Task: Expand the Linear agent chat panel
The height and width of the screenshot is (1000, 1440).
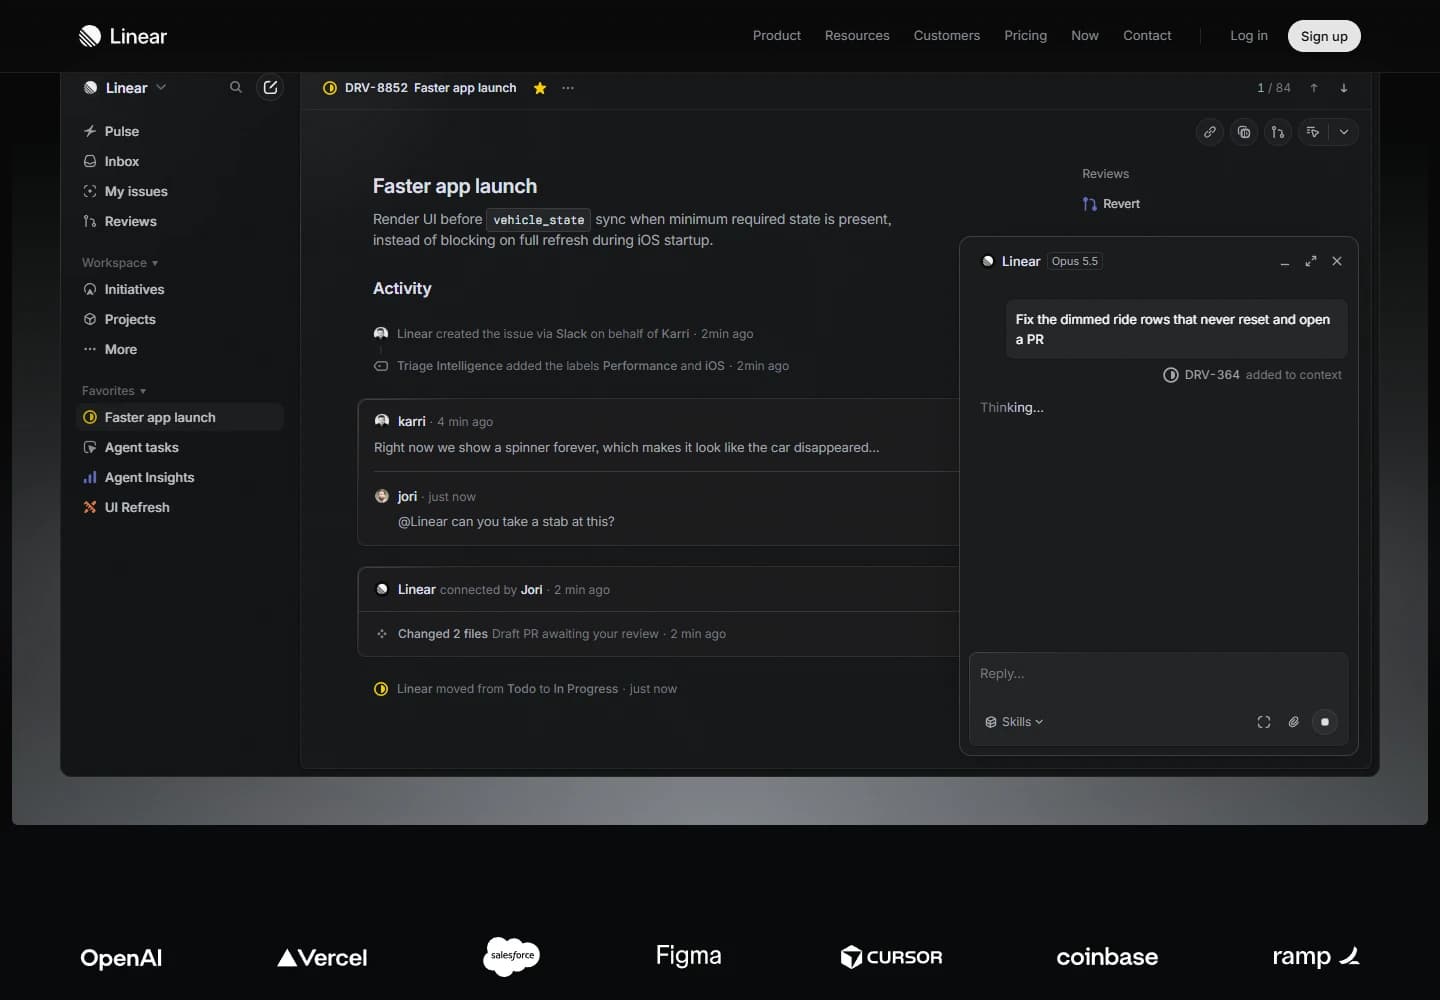Action: click(x=1311, y=261)
